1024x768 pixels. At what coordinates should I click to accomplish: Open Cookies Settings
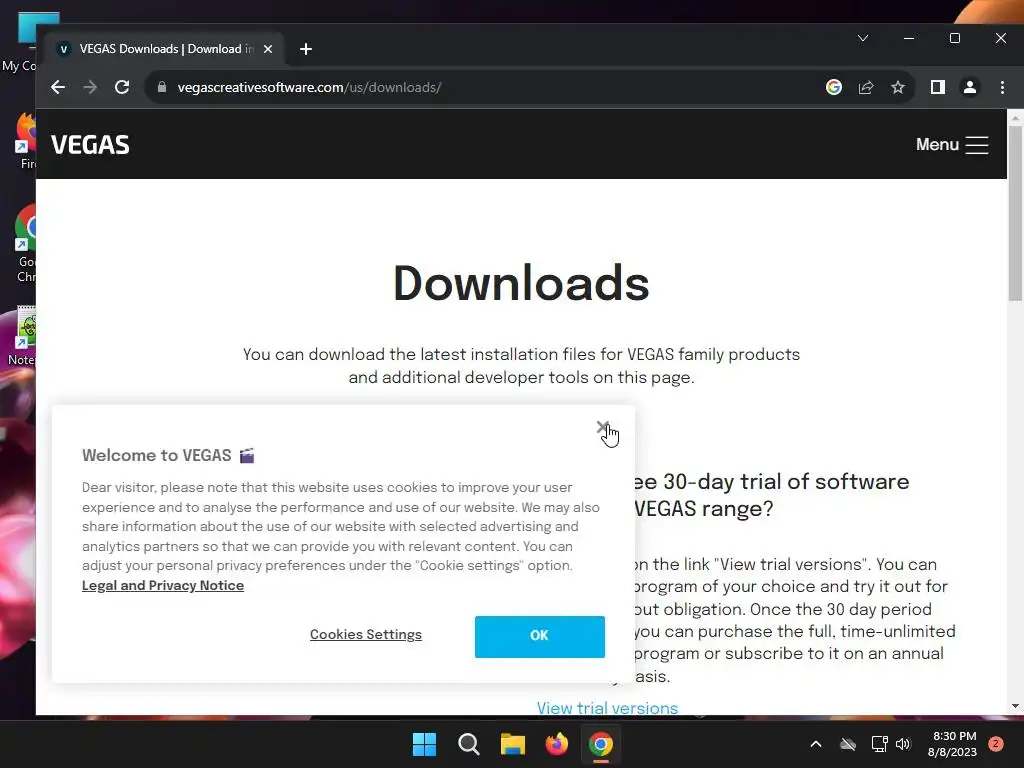[366, 634]
